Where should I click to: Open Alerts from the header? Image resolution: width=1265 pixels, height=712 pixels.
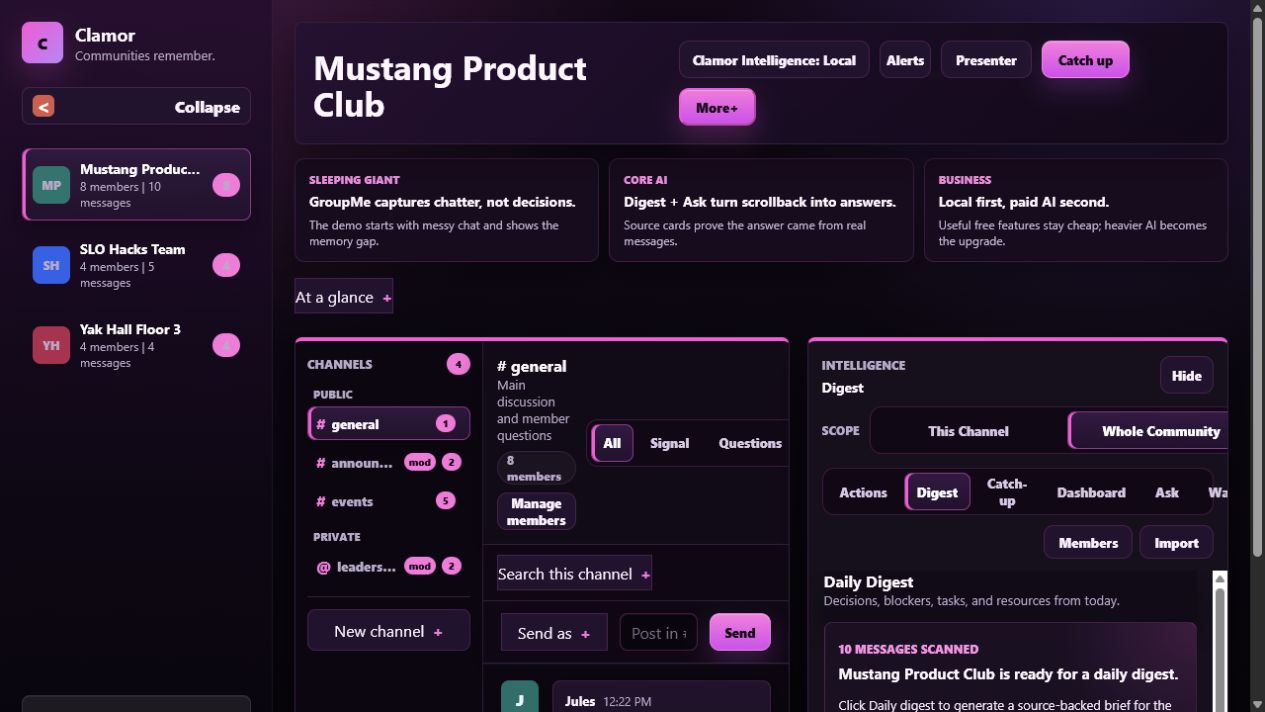905,60
